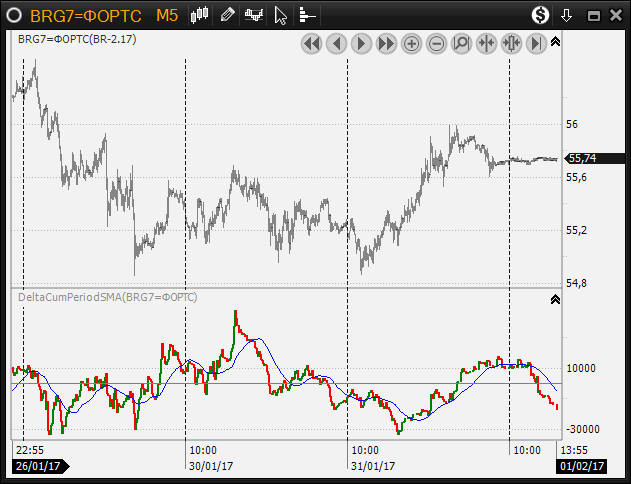631x484 pixels.
Task: Jump to the latest bar
Action: [x=536, y=43]
